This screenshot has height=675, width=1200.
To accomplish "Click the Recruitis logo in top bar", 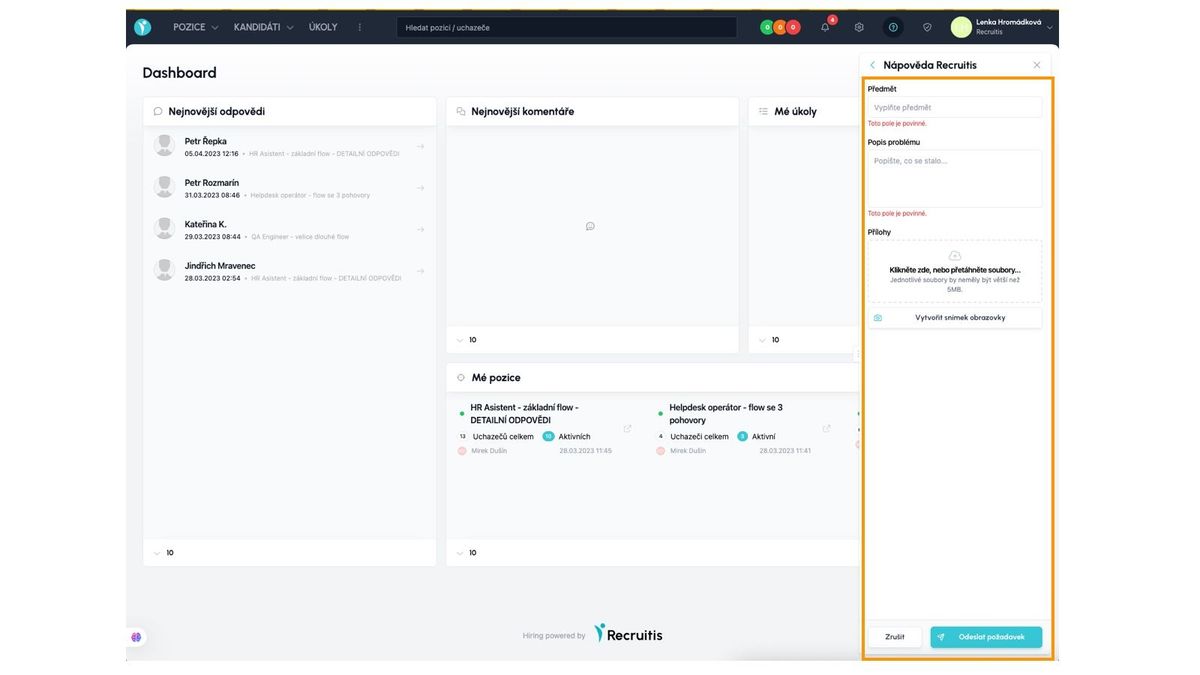I will point(143,27).
